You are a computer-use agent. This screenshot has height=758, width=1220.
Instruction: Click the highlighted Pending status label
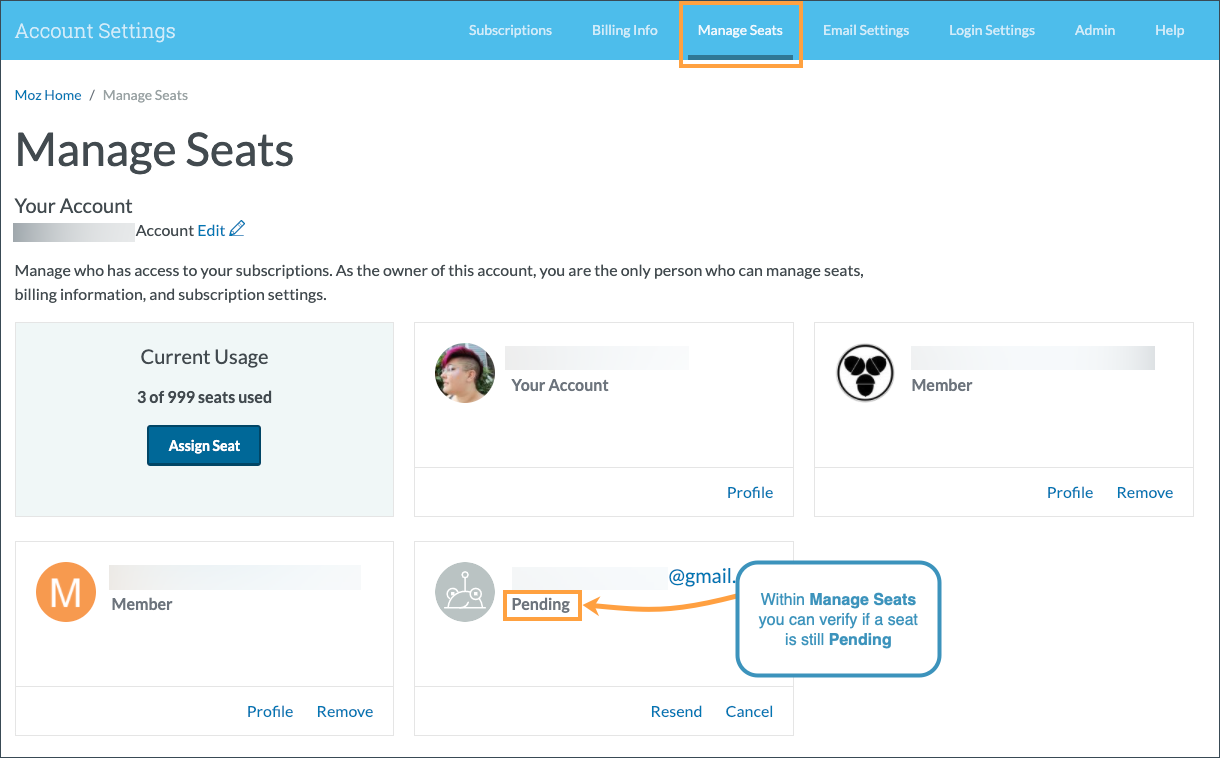pyautogui.click(x=541, y=604)
